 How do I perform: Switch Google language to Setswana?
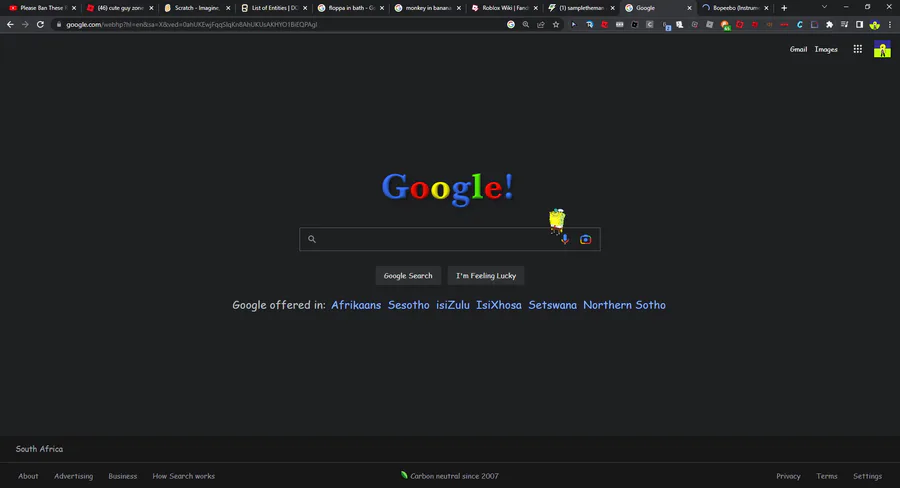point(552,305)
